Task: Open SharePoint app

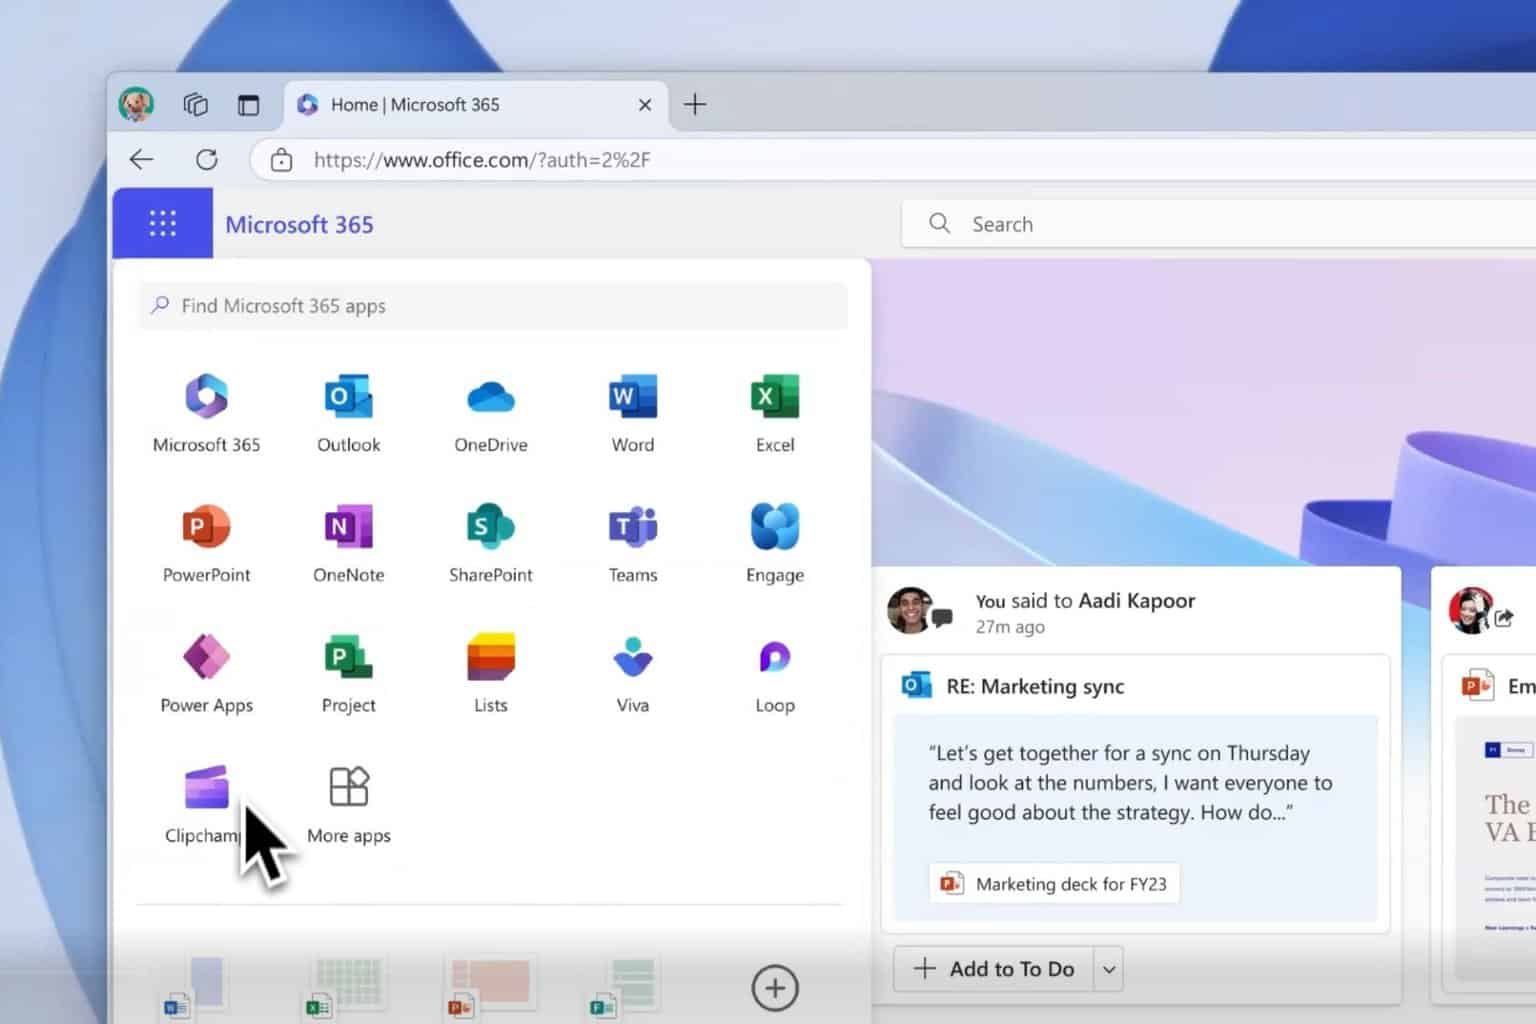Action: click(490, 527)
